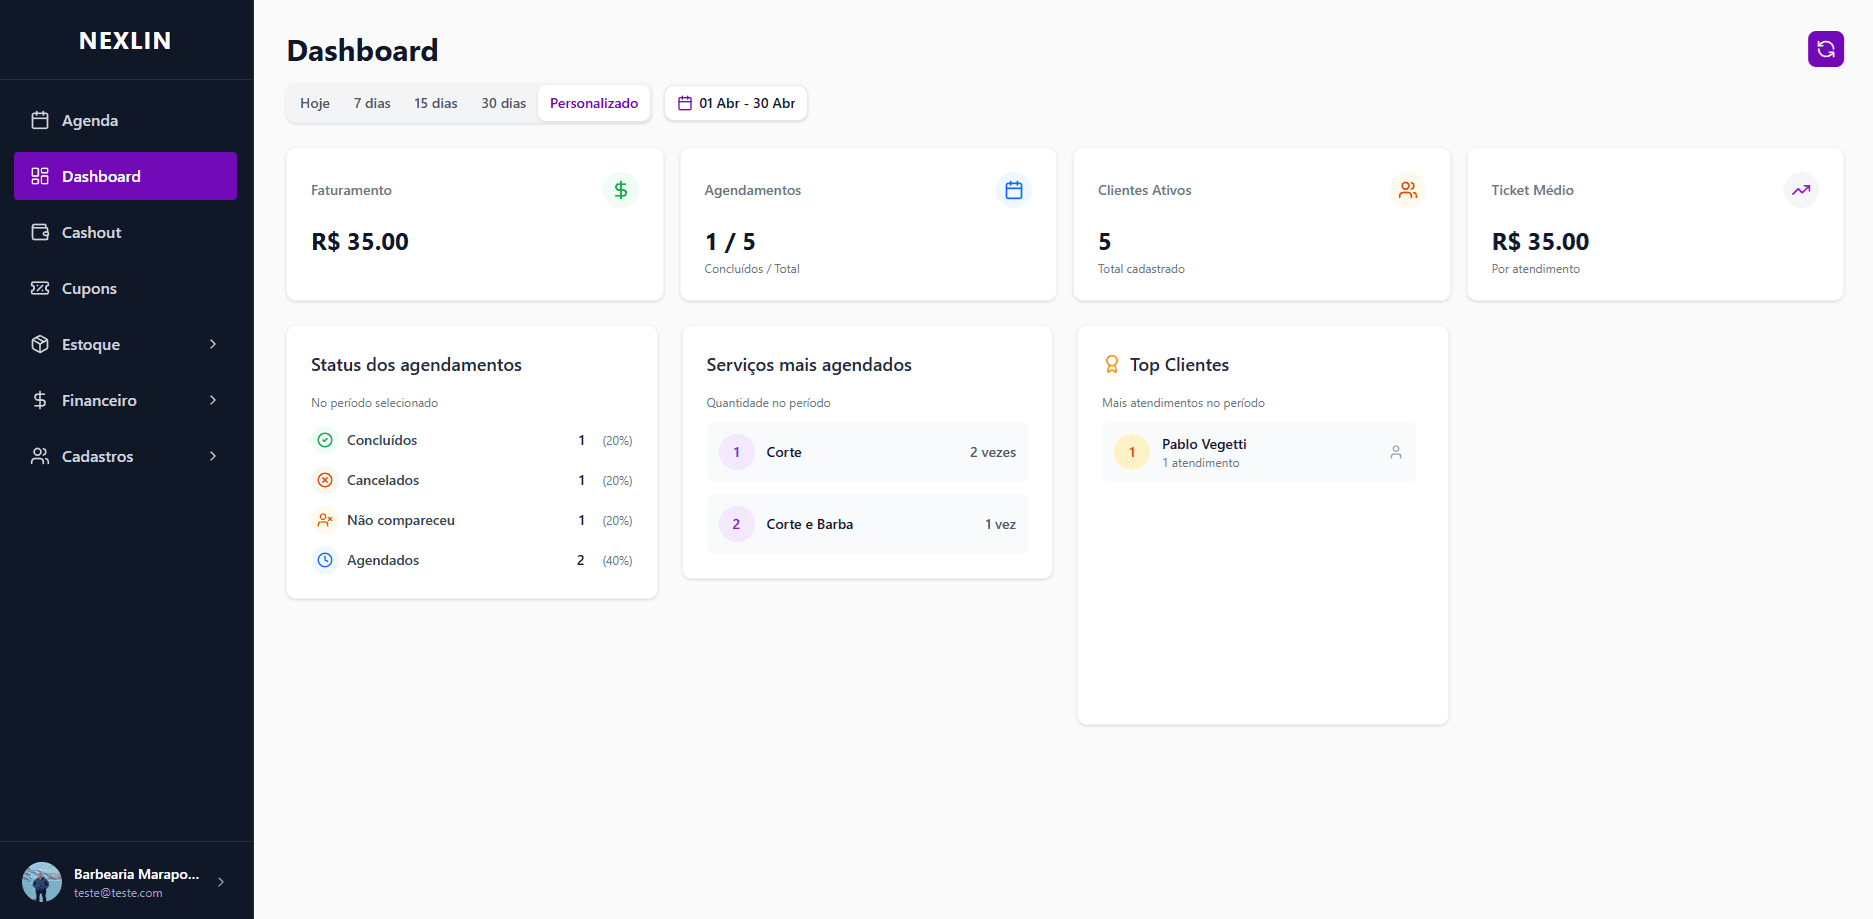The width and height of the screenshot is (1873, 919).
Task: Select the Personalizado period tab
Action: tap(594, 103)
